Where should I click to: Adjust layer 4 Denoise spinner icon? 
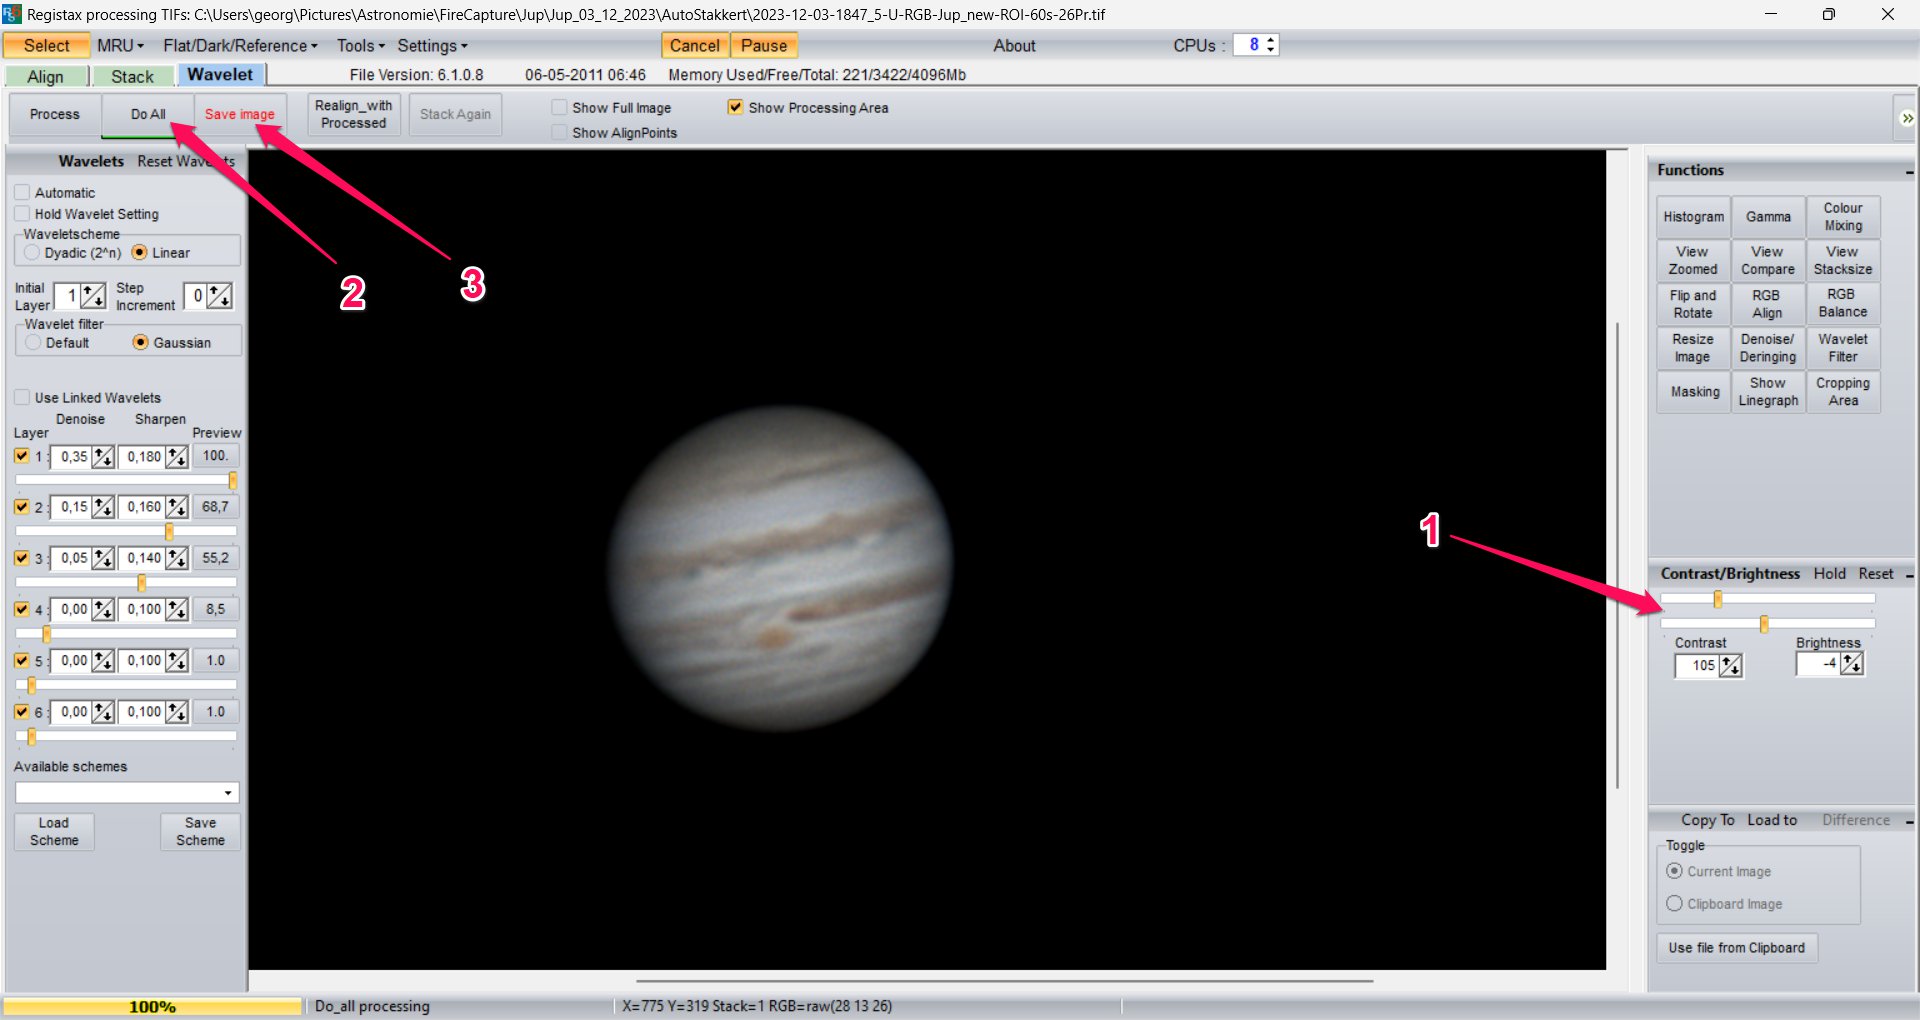click(x=103, y=609)
